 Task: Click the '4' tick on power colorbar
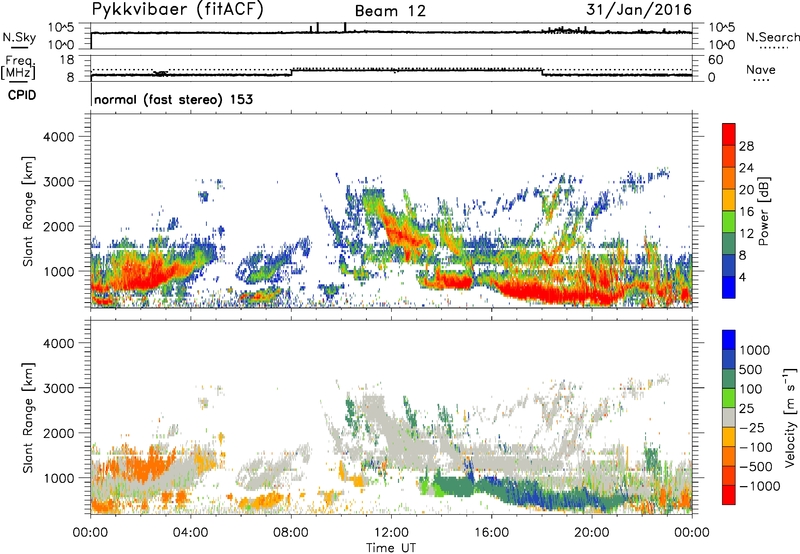tap(743, 277)
